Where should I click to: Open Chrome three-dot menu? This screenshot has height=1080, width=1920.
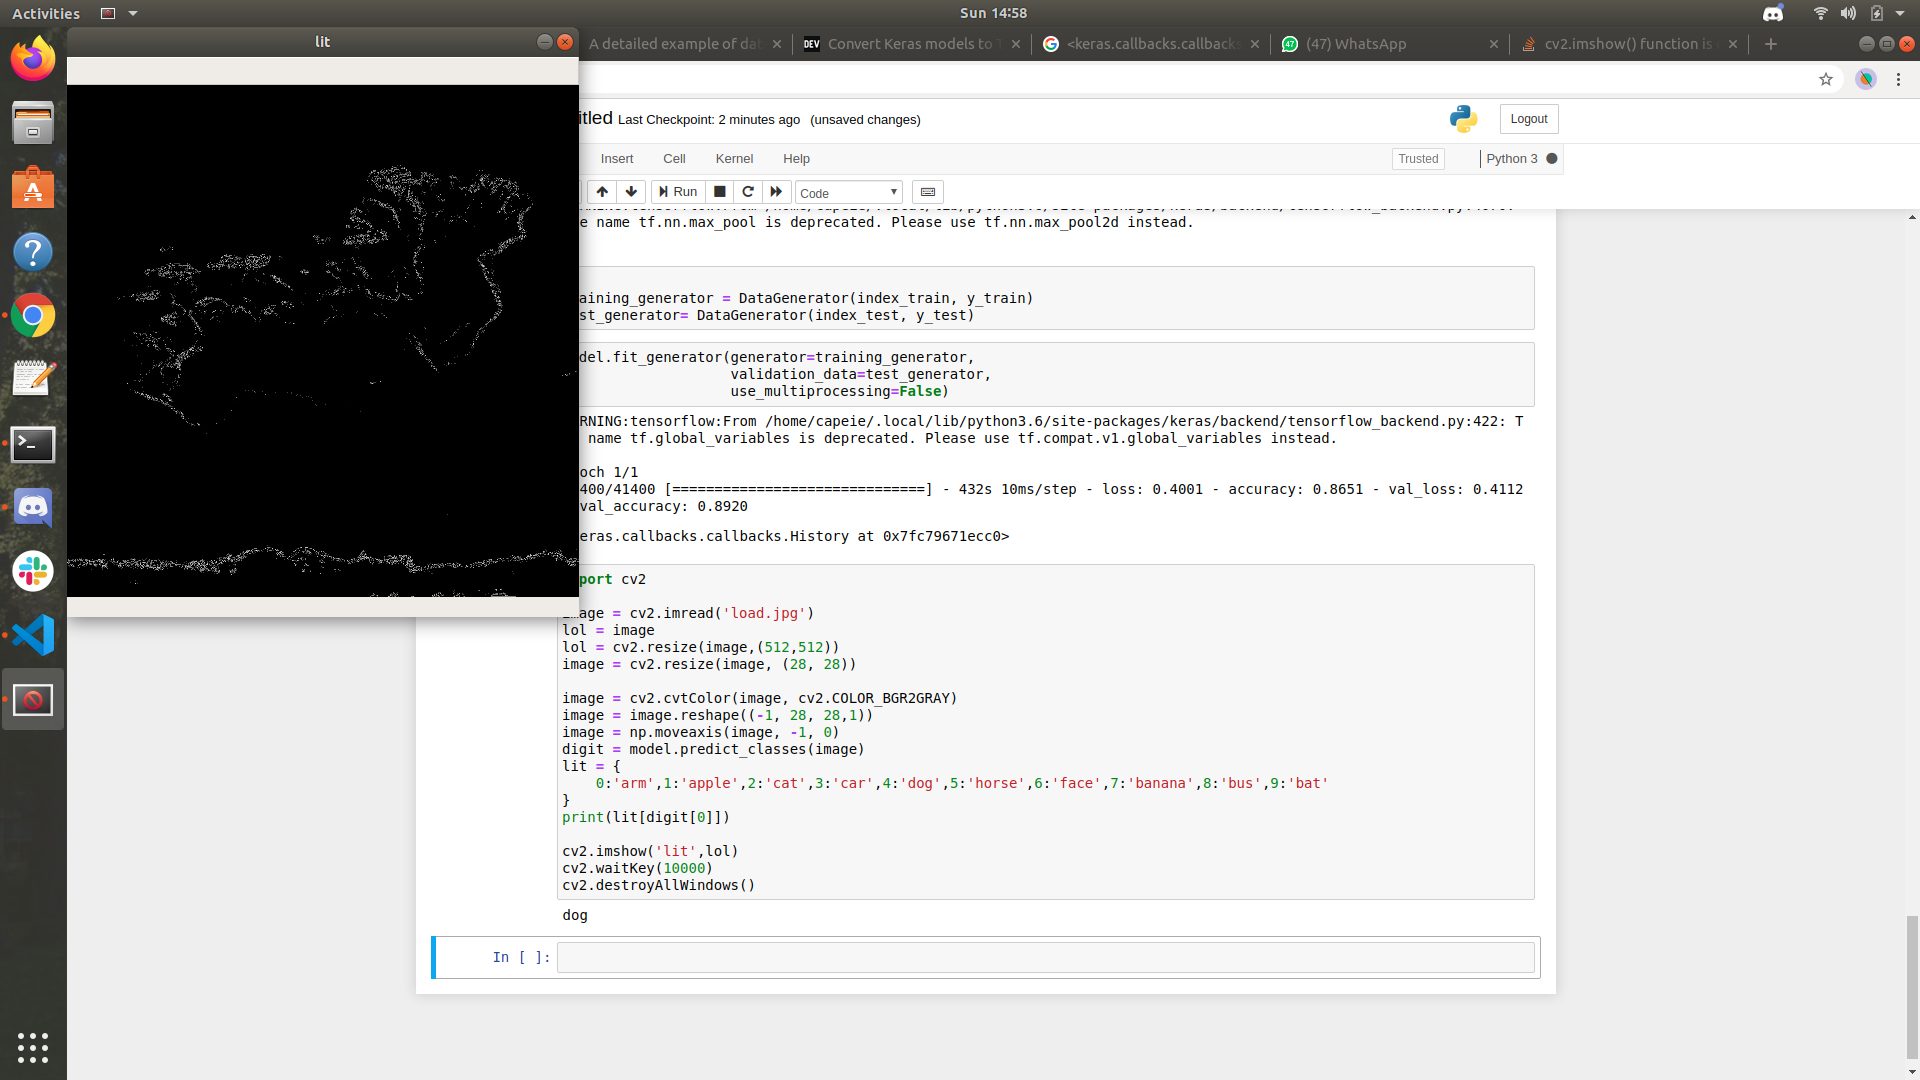[1898, 80]
